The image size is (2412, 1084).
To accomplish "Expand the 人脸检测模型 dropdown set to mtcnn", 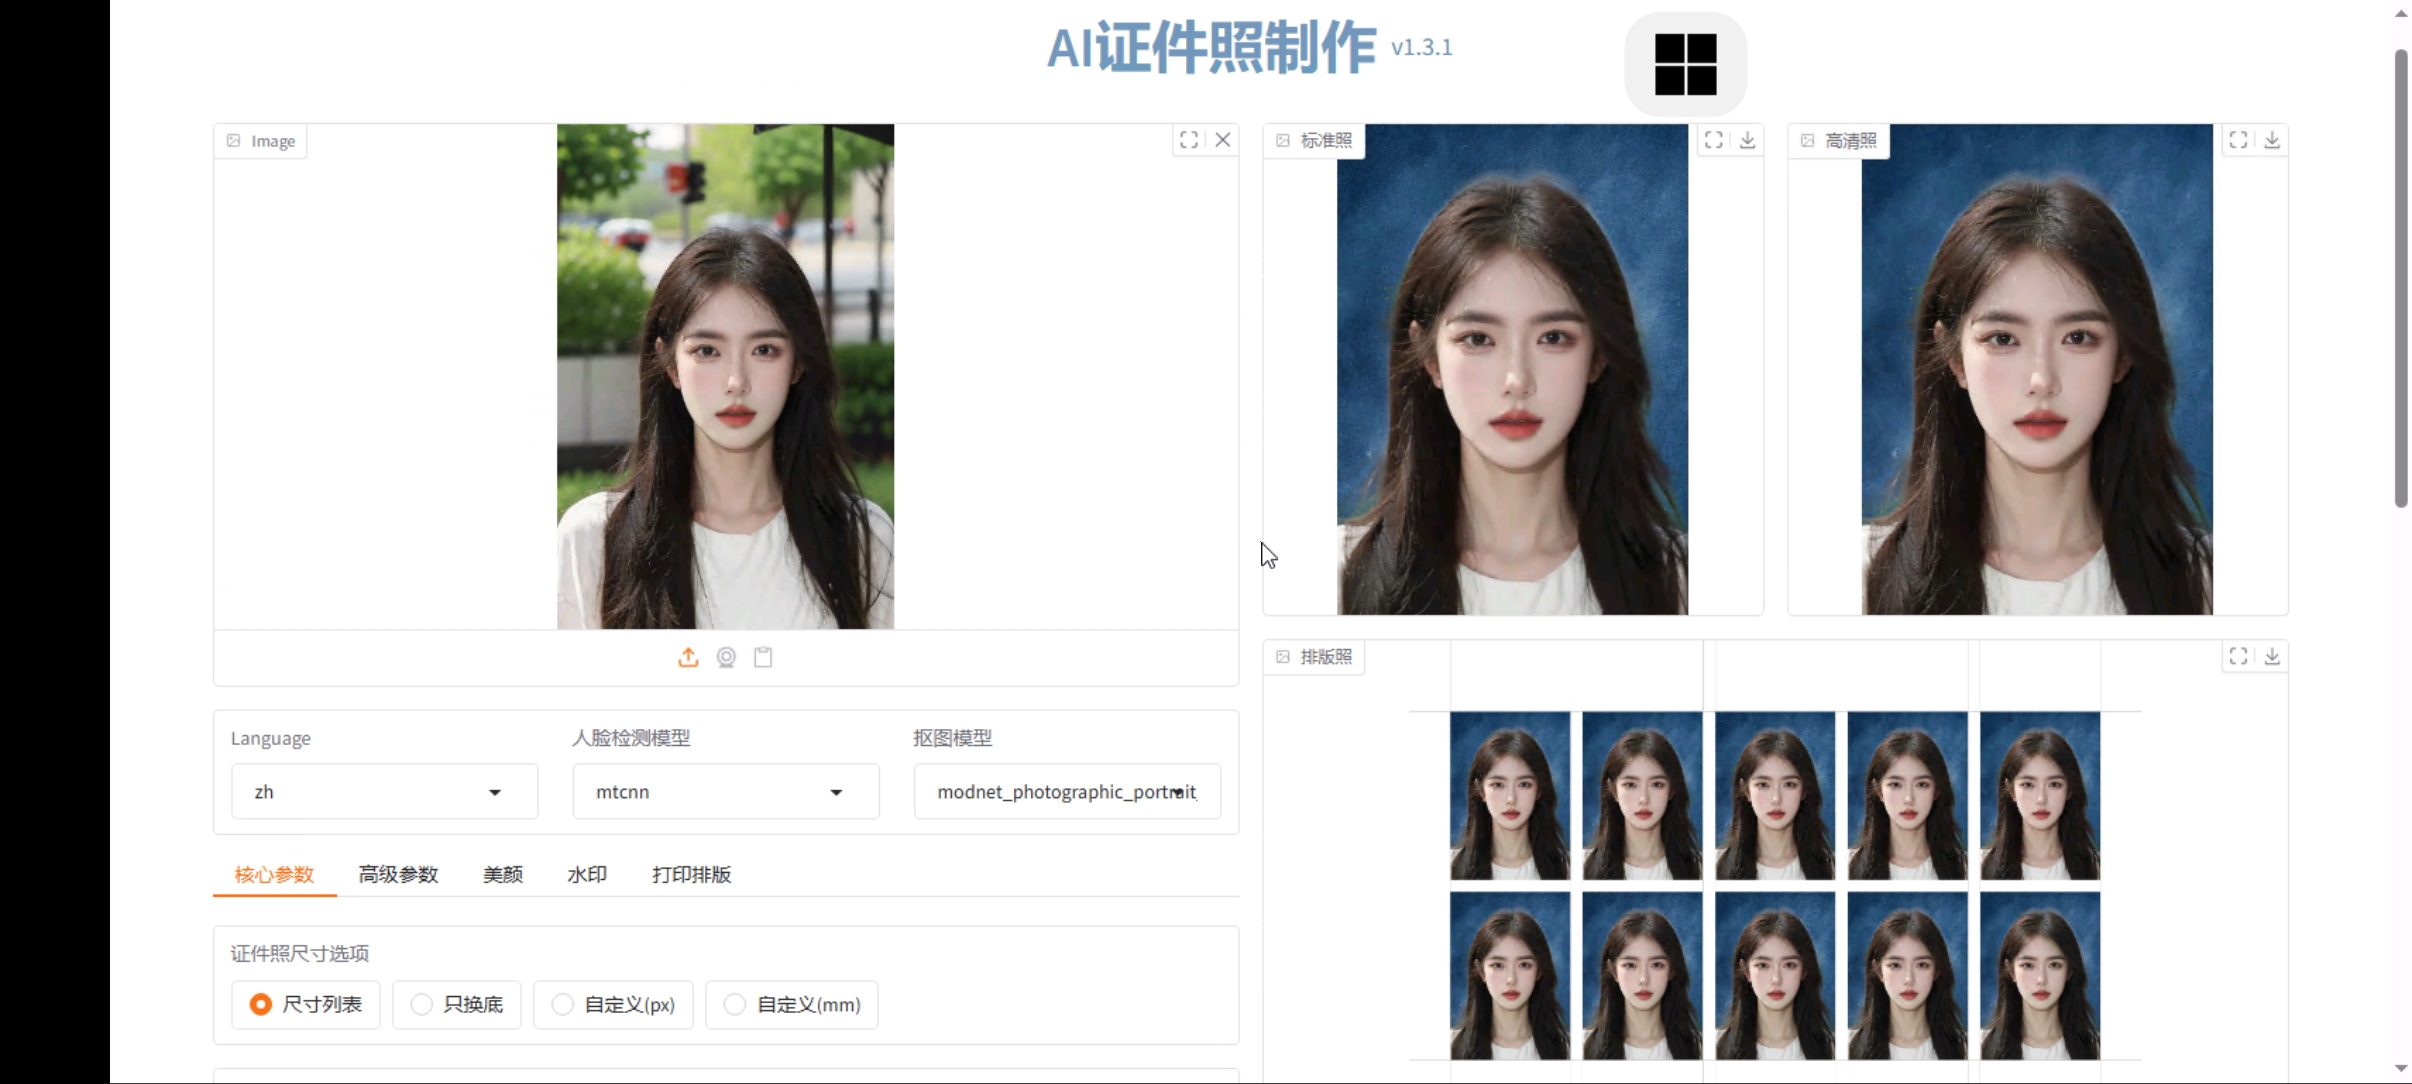I will 726,792.
